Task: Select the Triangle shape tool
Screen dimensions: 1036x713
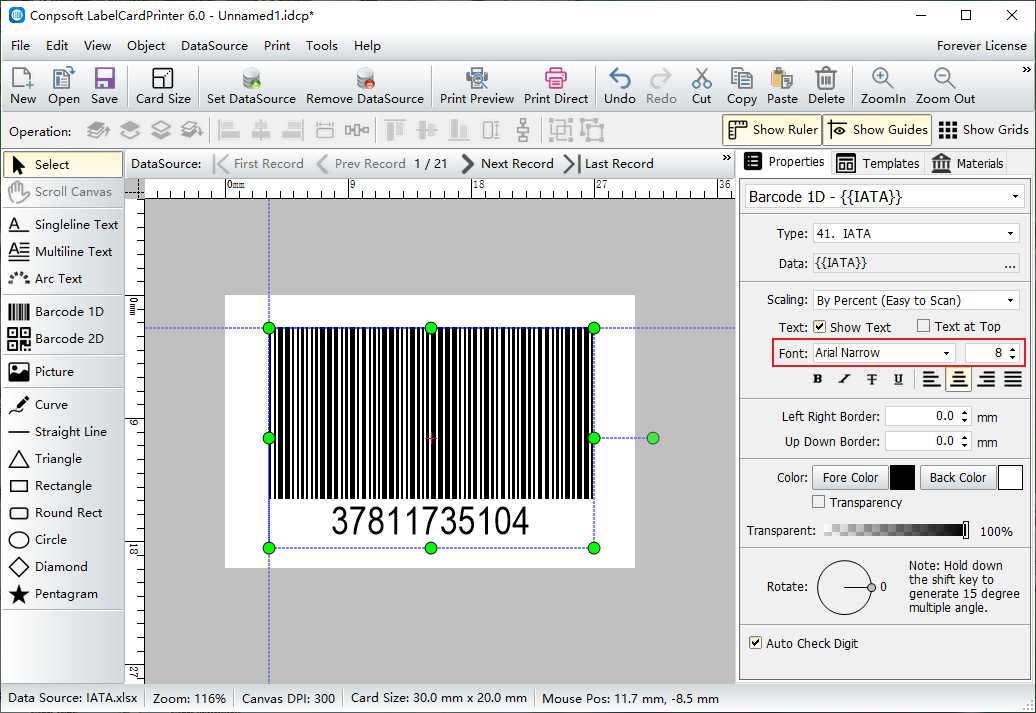Action: point(63,459)
